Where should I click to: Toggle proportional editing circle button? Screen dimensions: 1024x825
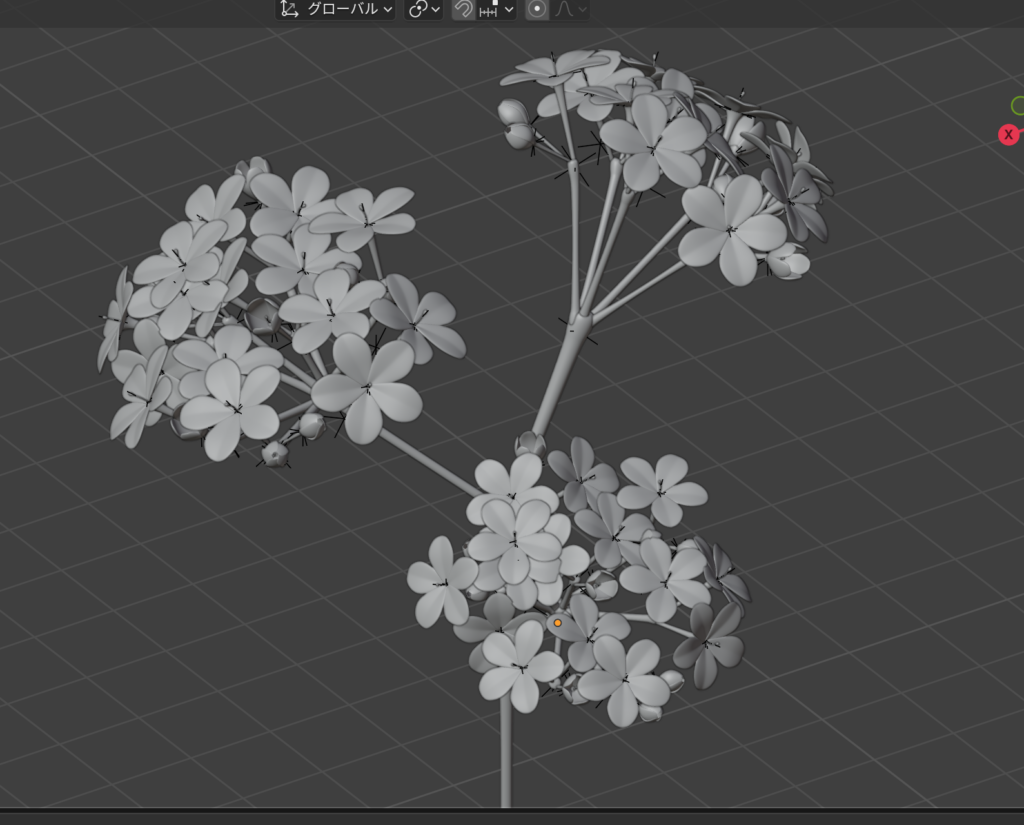coord(537,9)
